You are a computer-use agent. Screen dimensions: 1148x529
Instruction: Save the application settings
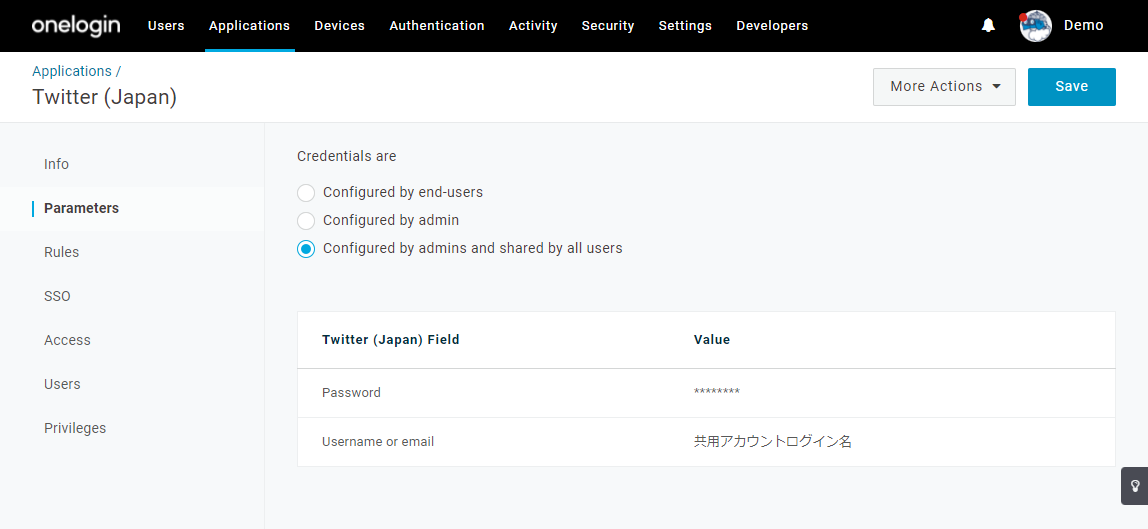point(1071,86)
